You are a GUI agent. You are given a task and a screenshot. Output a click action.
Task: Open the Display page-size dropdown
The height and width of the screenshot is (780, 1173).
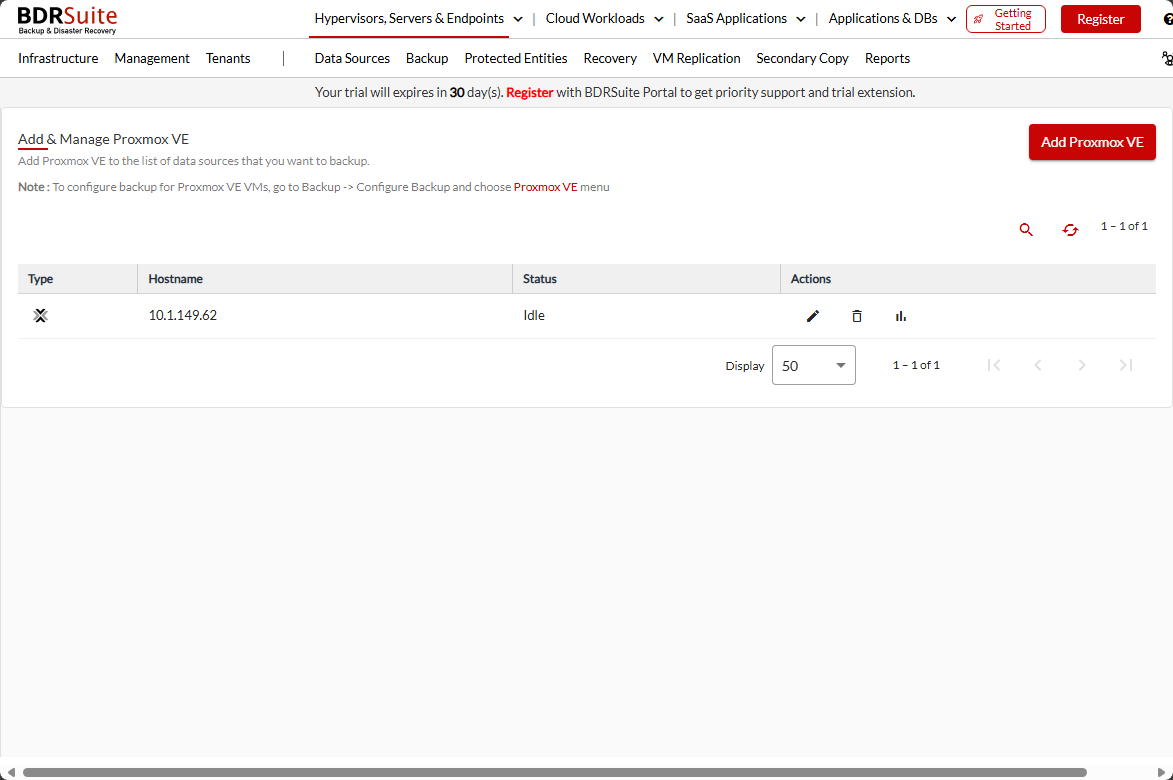point(813,365)
